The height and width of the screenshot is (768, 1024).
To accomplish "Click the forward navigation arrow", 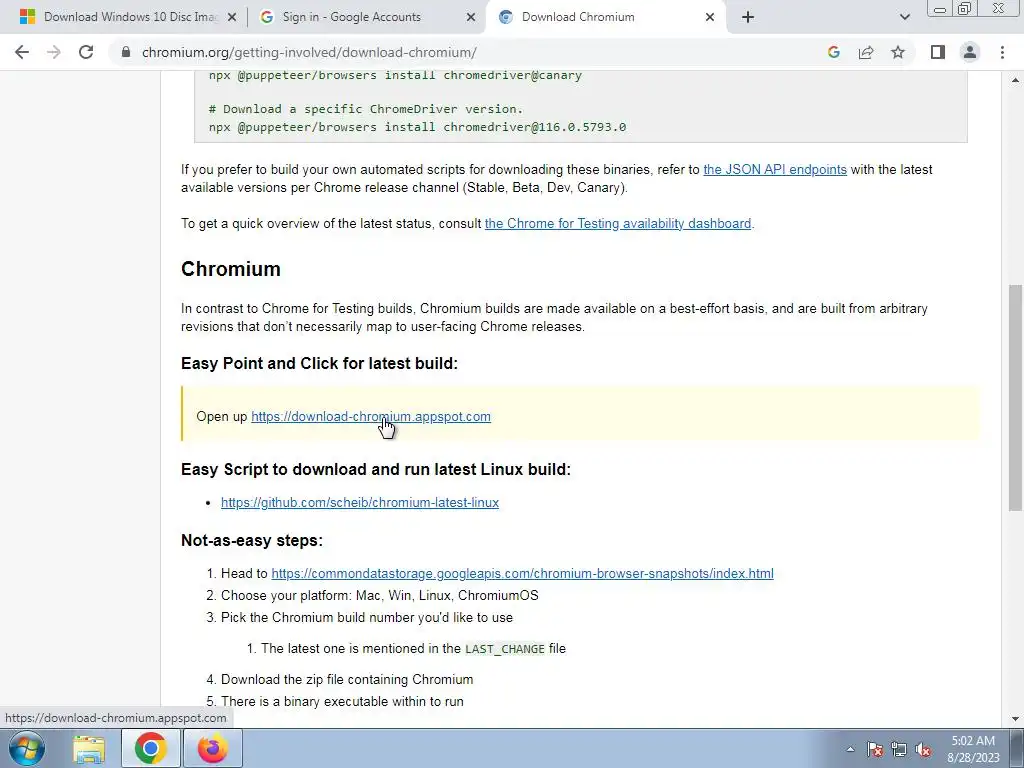I will coord(54,52).
